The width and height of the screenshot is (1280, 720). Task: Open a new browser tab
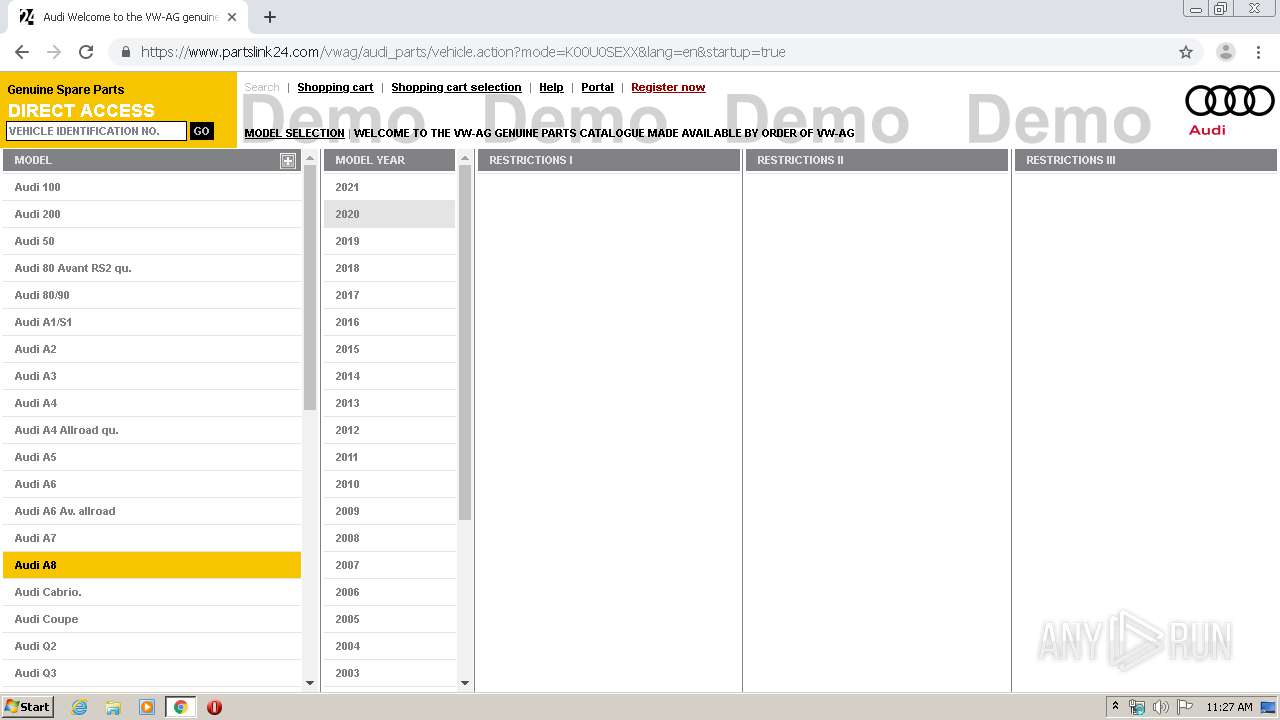(x=270, y=17)
